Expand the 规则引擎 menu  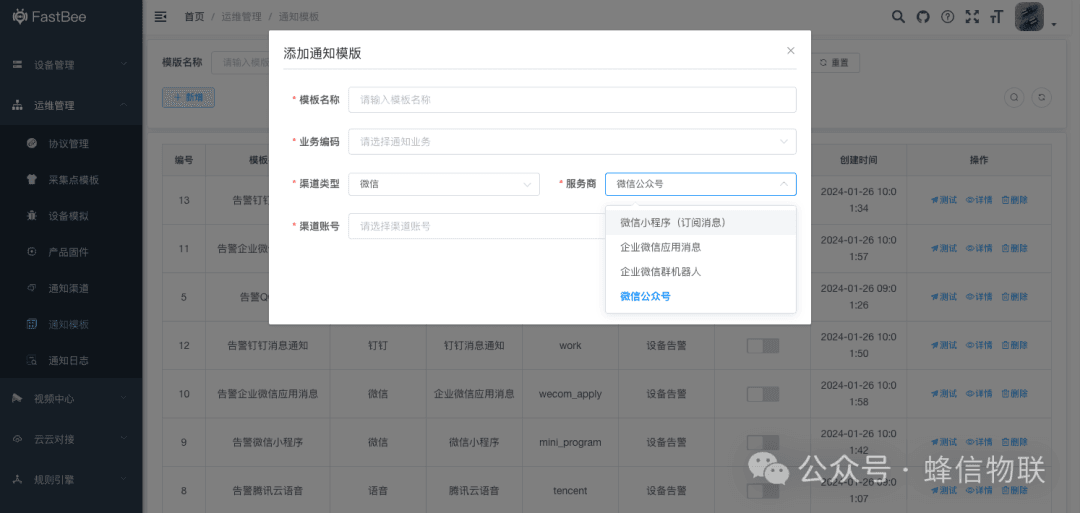[71, 479]
